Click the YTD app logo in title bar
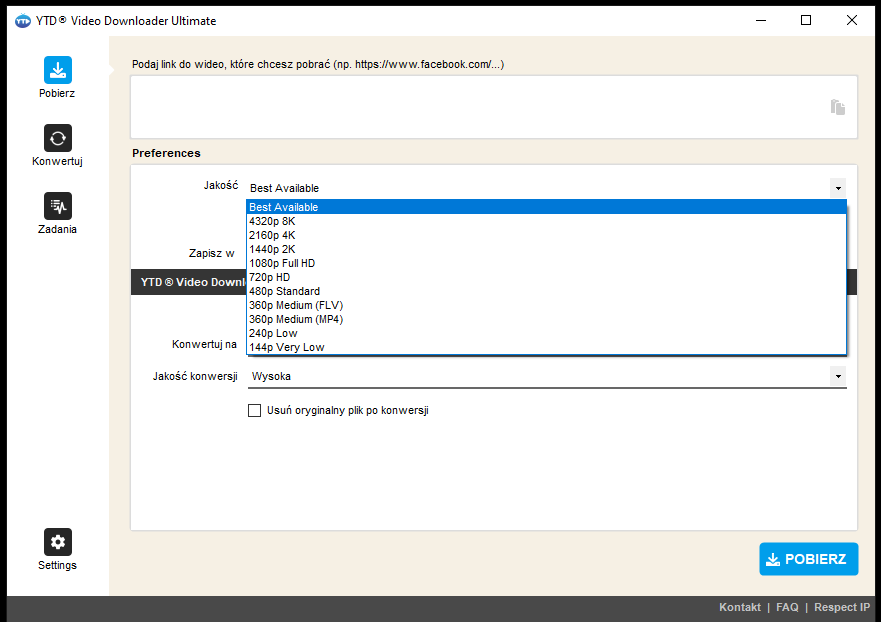This screenshot has height=622, width=881. 22,21
